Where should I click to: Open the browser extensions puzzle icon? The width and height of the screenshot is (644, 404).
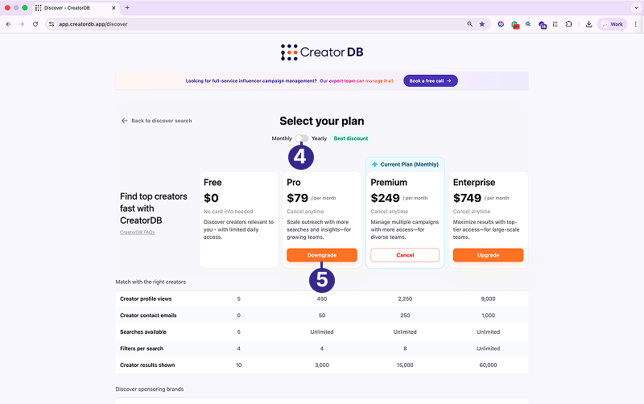coord(569,24)
